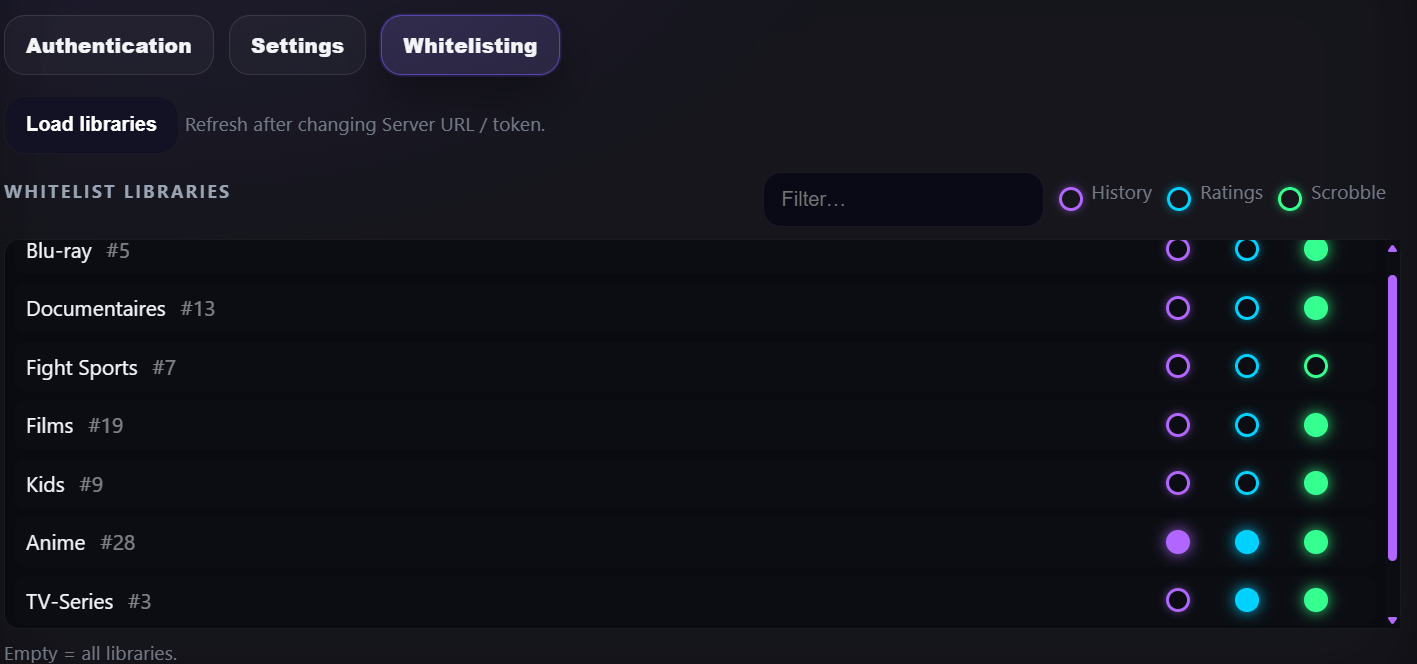Image resolution: width=1417 pixels, height=664 pixels.
Task: Toggle History for the Anime library
Action: [1178, 542]
